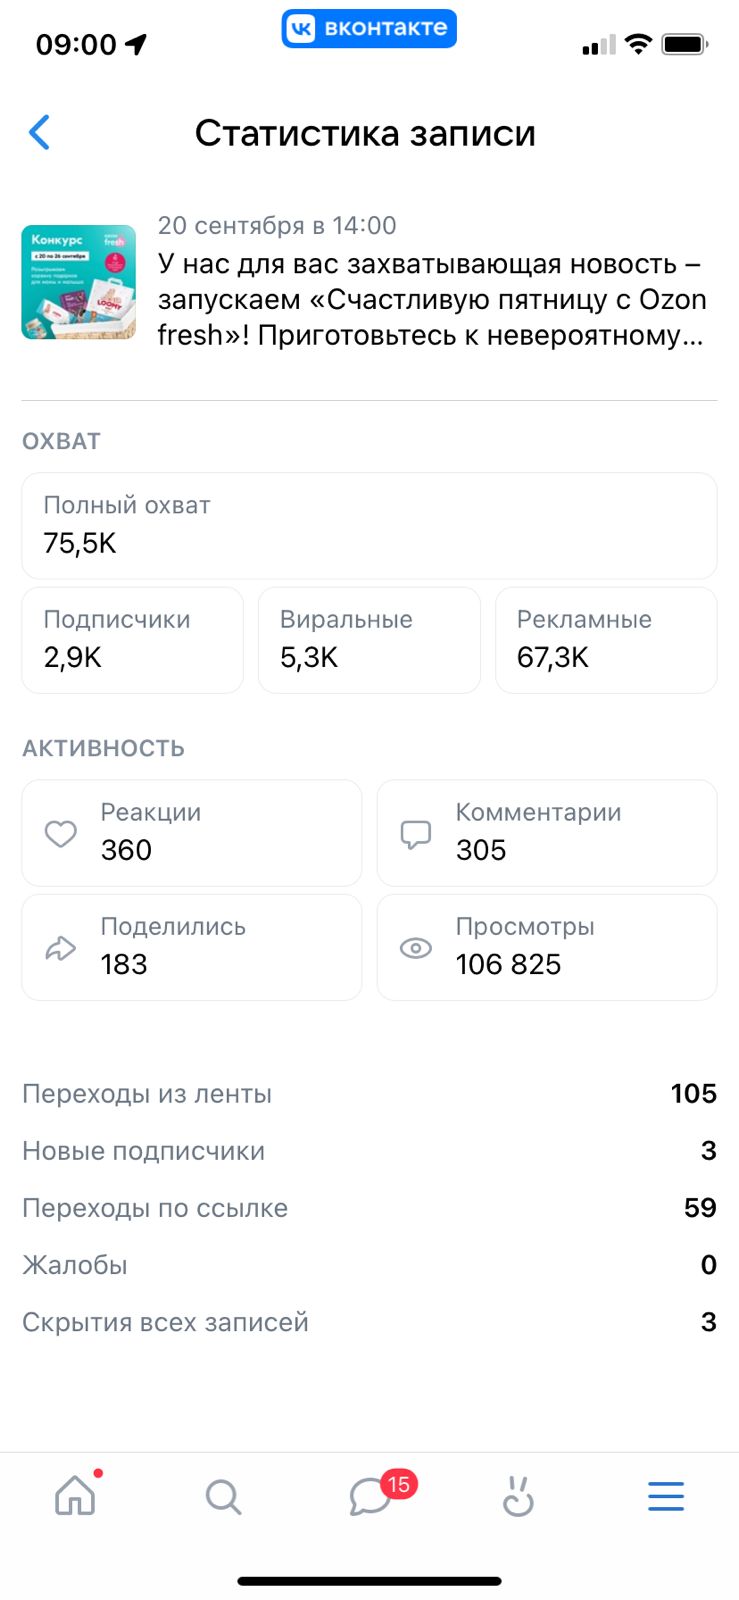Open the VKontakte return pill

pyautogui.click(x=369, y=29)
